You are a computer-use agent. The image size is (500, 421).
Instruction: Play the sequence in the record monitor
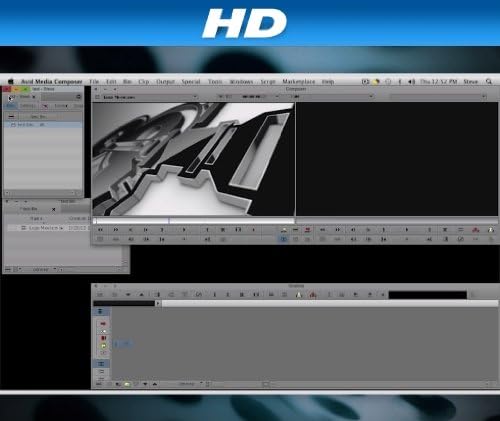tap(406, 230)
